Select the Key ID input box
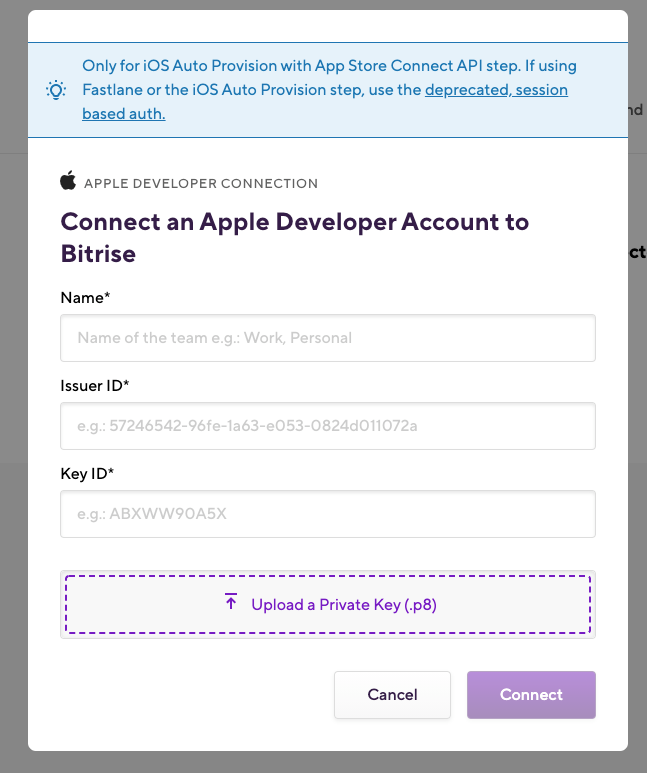 [328, 514]
